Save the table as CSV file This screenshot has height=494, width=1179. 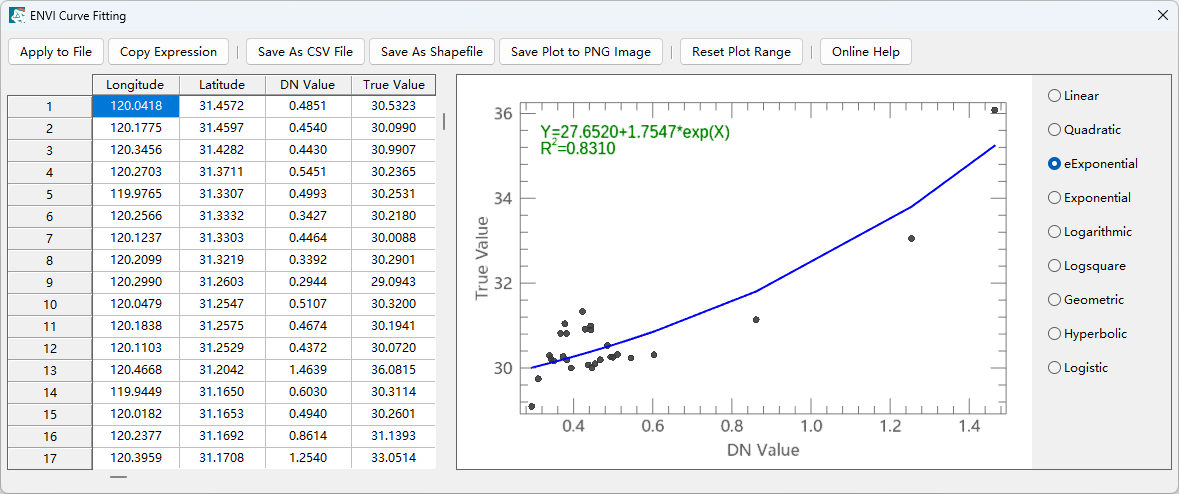tap(305, 52)
